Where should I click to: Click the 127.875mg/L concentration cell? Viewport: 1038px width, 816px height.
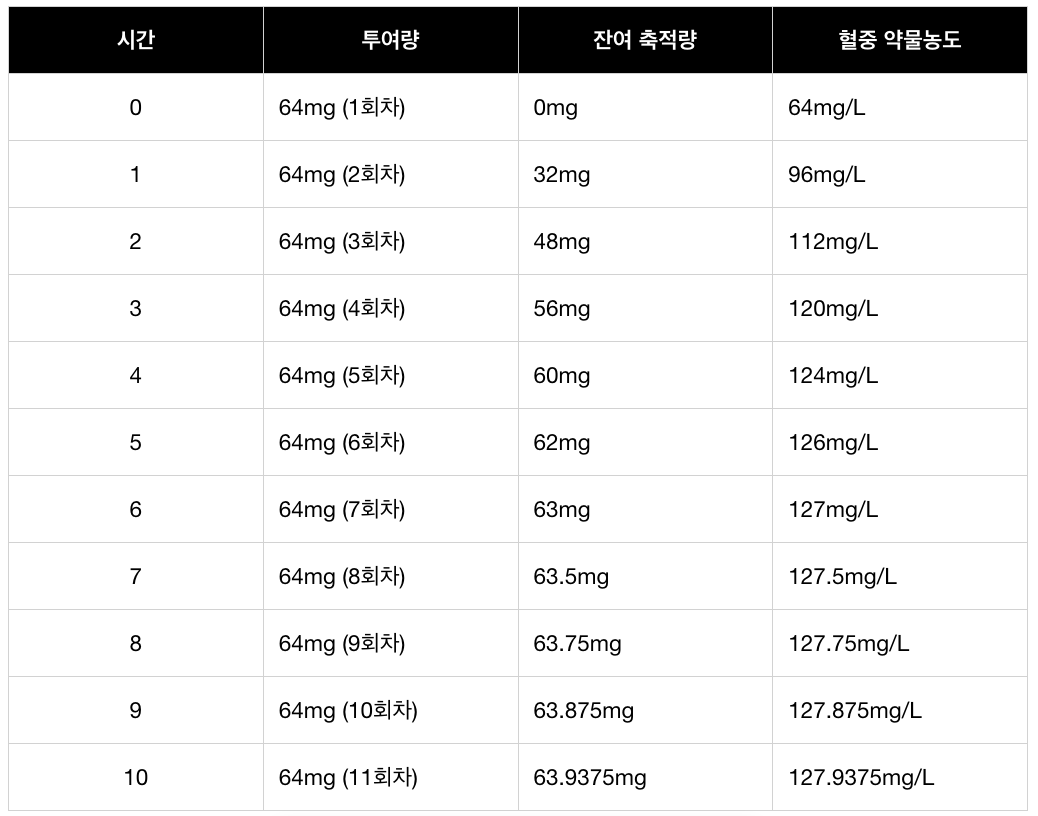pos(855,710)
